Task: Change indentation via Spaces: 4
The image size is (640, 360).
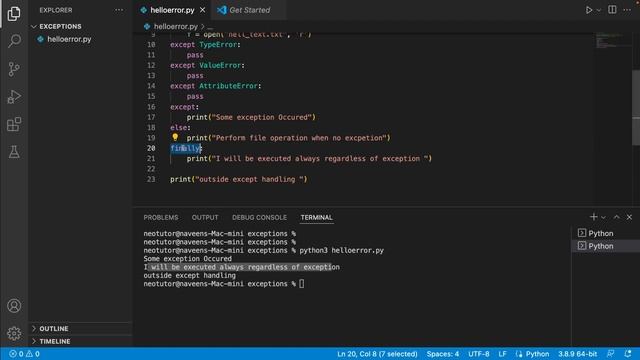Action: click(443, 354)
